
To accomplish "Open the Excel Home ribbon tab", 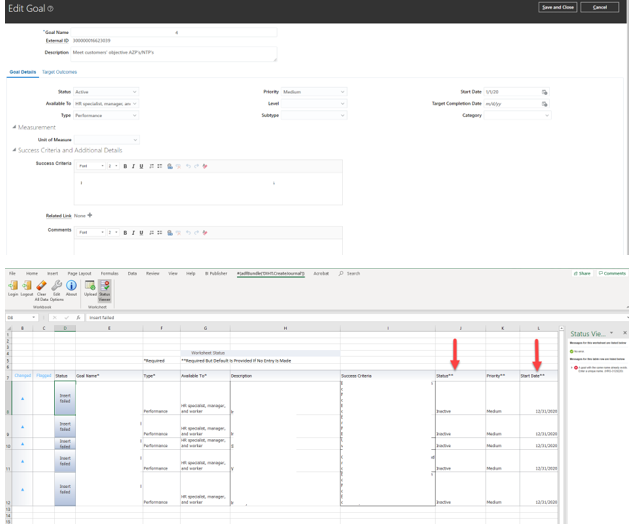I will click(x=32, y=273).
